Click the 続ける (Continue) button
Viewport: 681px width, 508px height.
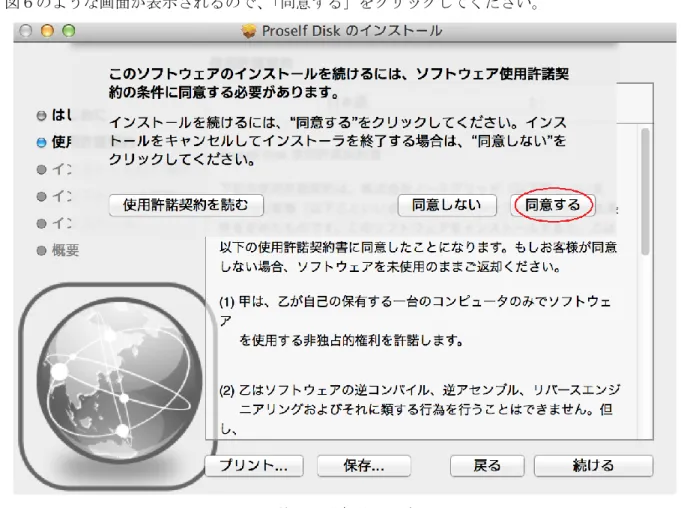click(593, 466)
